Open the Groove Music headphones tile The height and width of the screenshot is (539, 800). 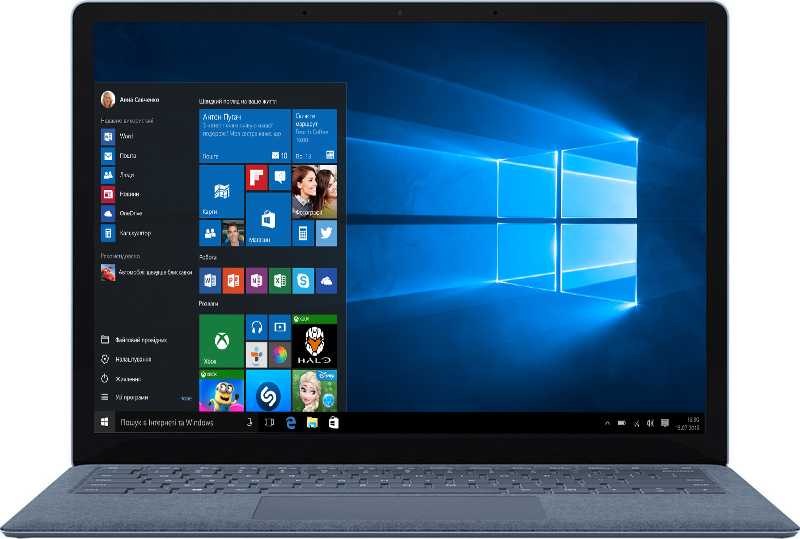coord(257,327)
